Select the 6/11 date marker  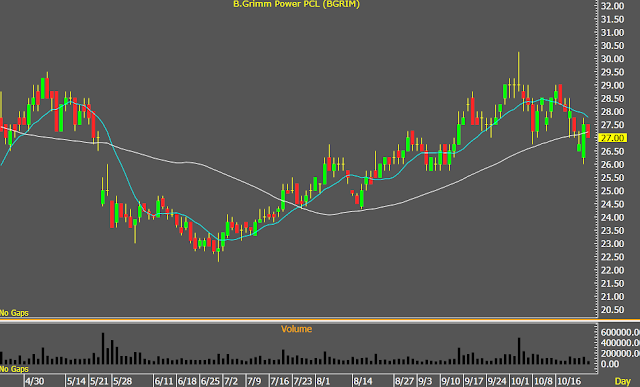click(164, 381)
